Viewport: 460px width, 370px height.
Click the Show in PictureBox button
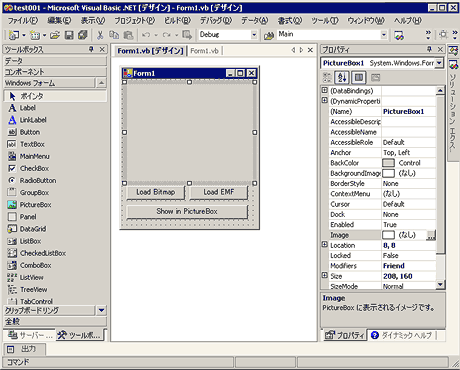pos(187,212)
